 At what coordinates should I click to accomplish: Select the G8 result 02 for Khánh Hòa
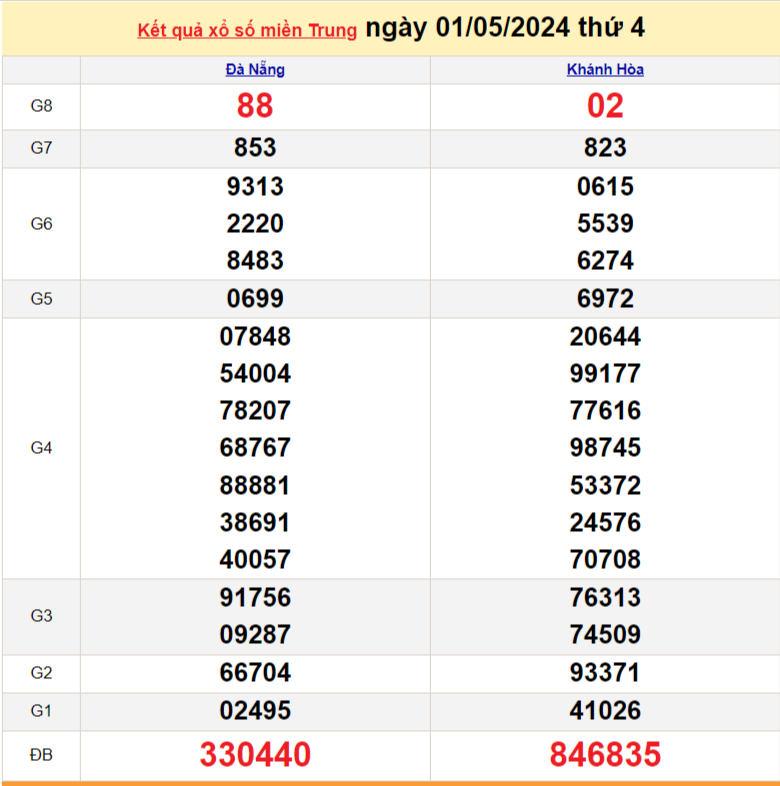click(605, 106)
